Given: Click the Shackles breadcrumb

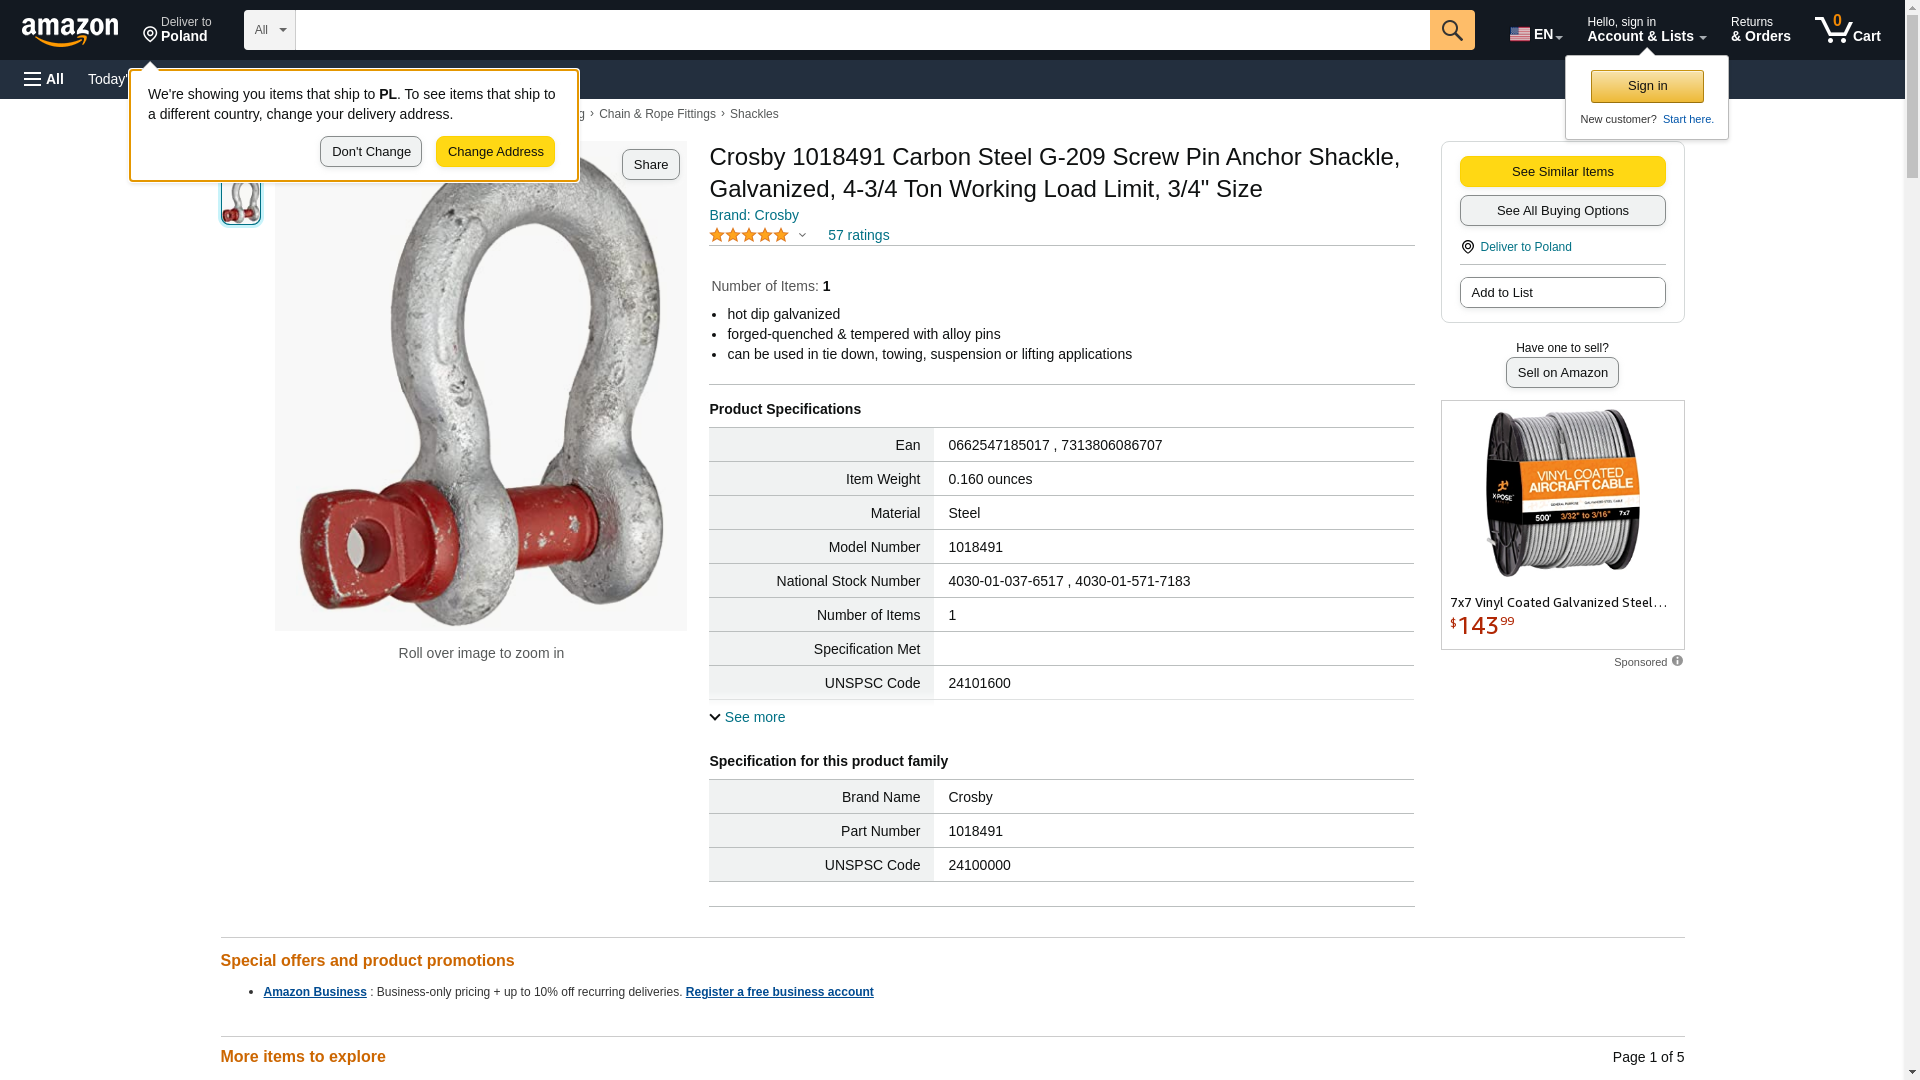Looking at the screenshot, I should [754, 114].
